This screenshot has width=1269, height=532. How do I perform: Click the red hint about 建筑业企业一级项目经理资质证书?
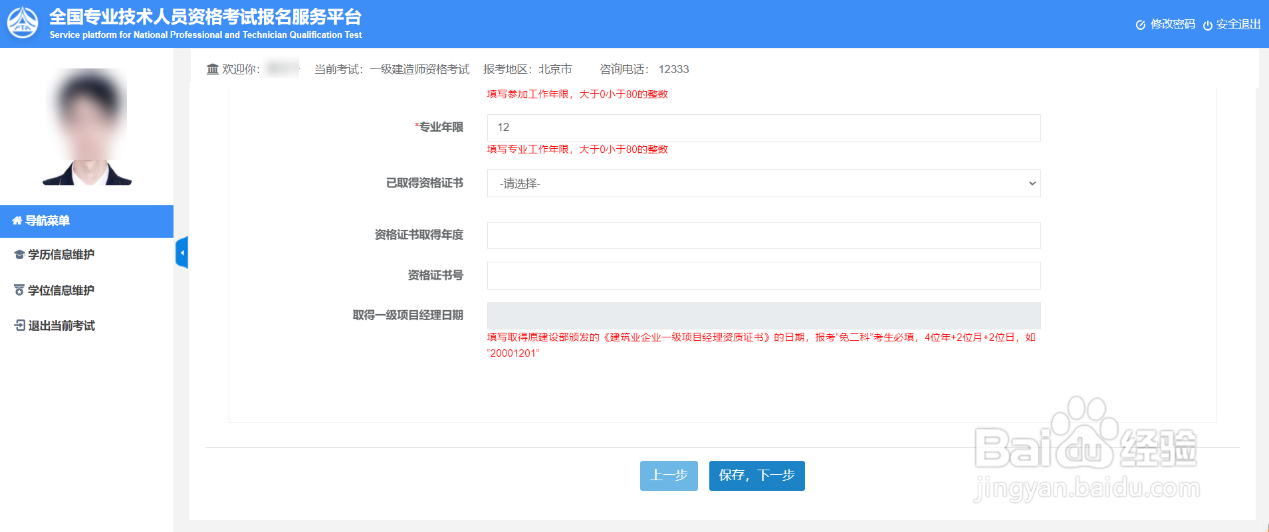pyautogui.click(x=760, y=346)
